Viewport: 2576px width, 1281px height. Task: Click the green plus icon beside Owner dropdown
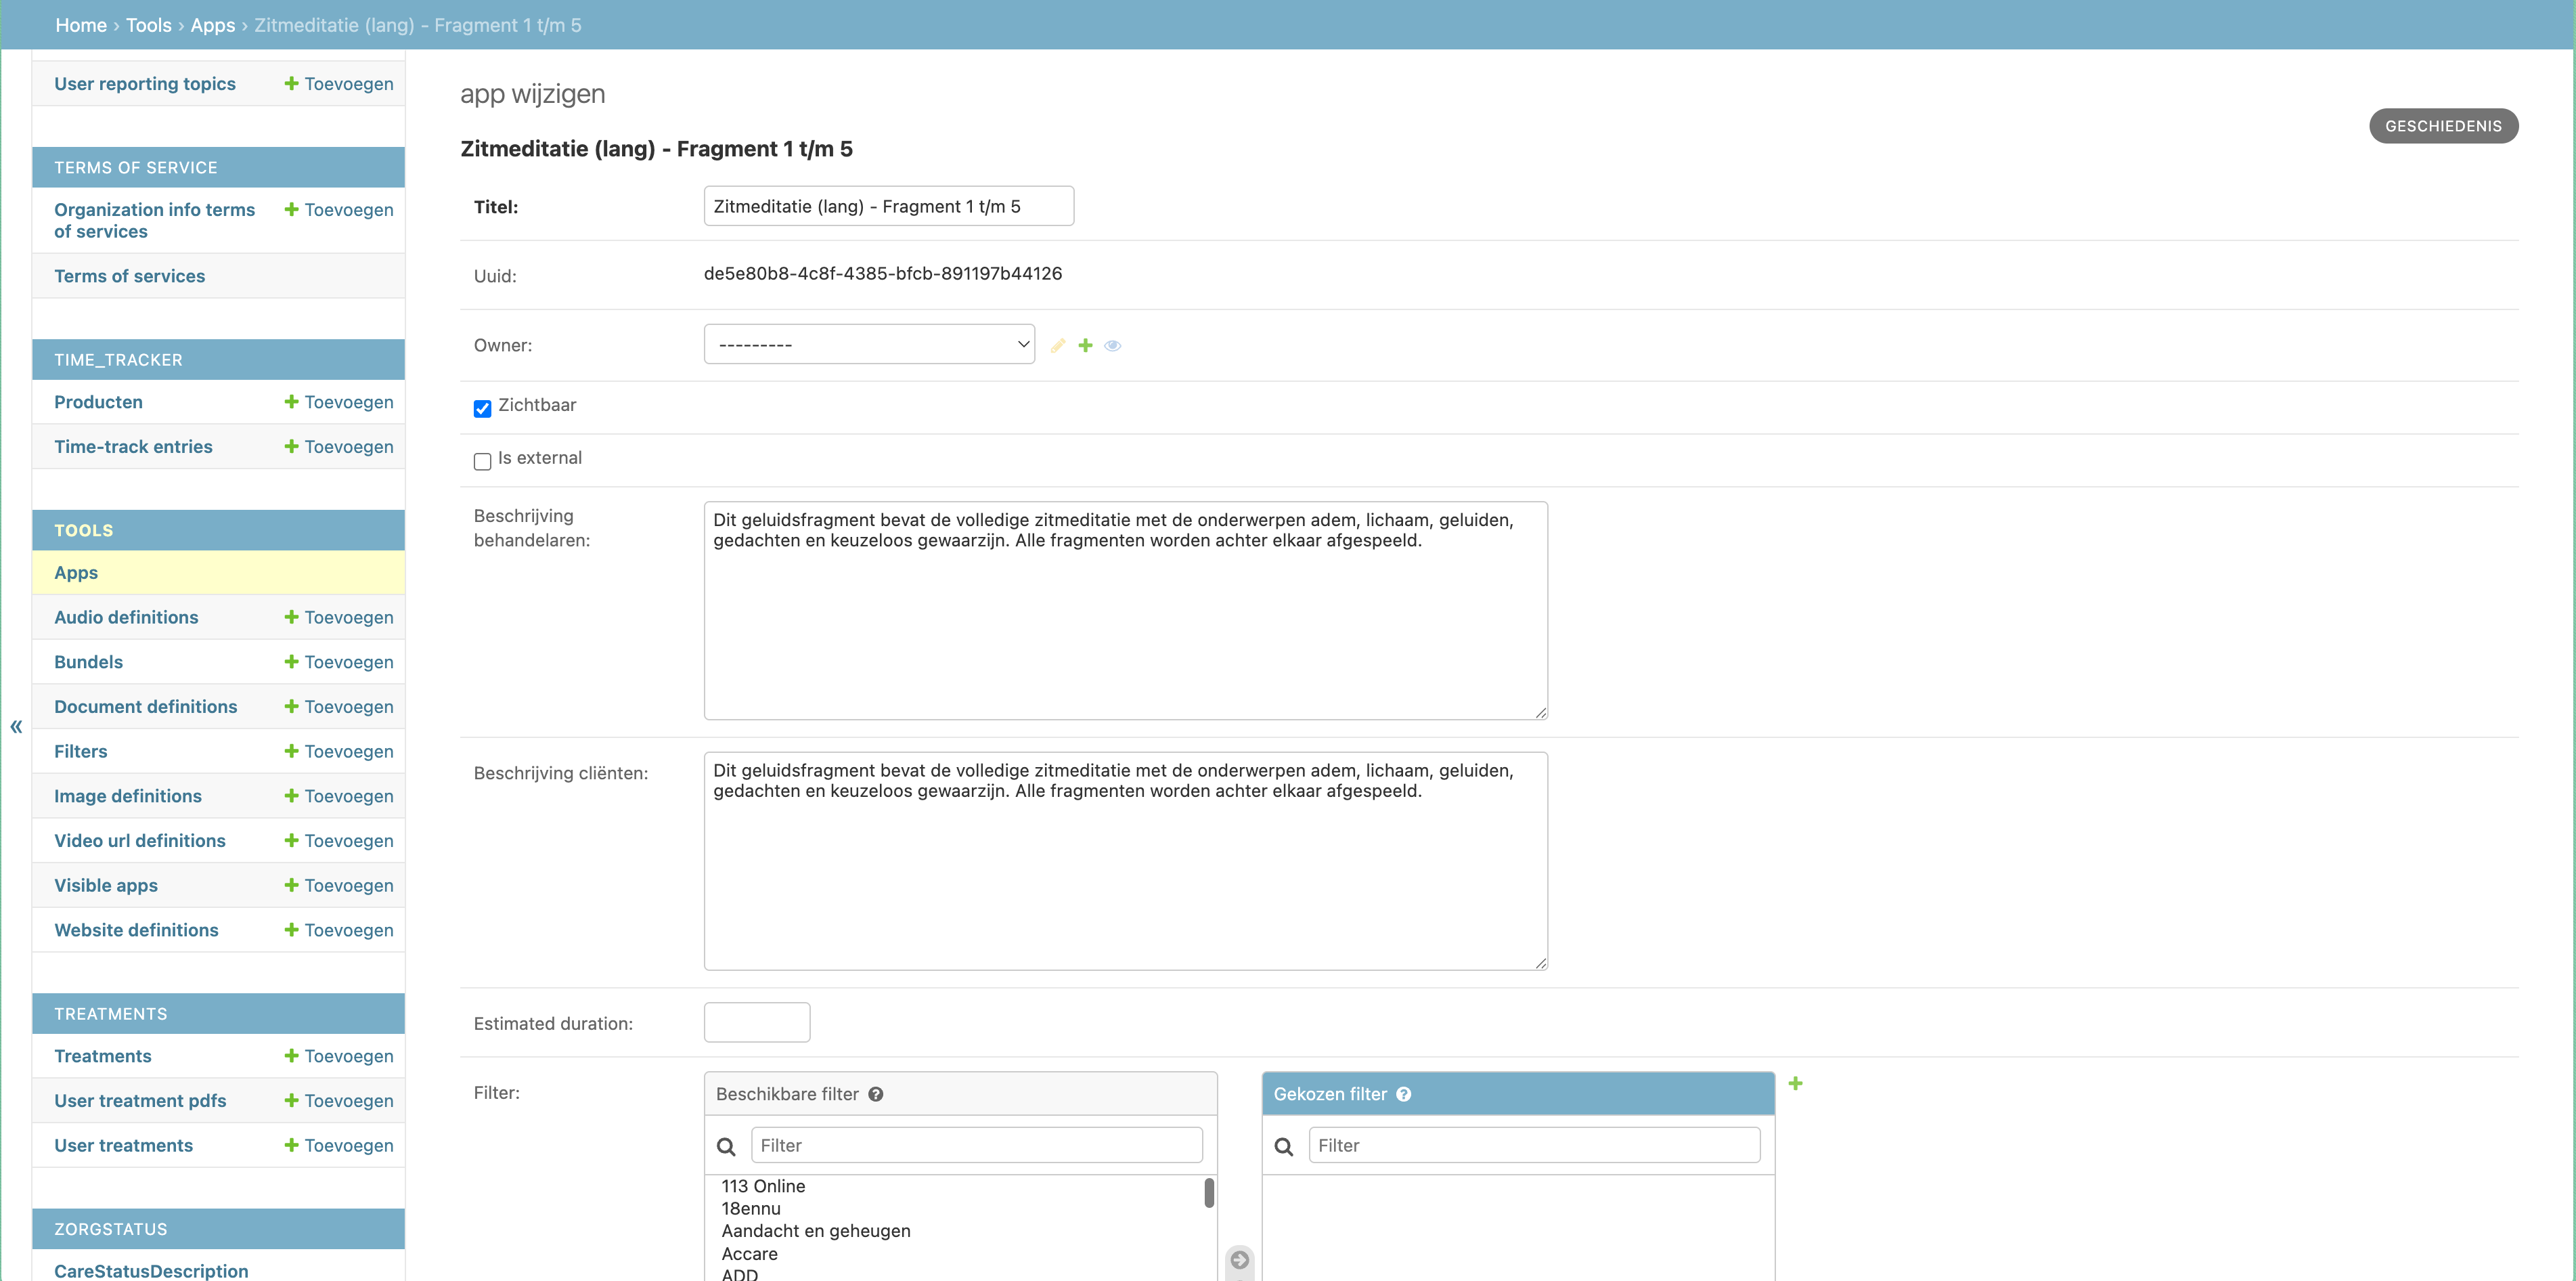pos(1085,345)
